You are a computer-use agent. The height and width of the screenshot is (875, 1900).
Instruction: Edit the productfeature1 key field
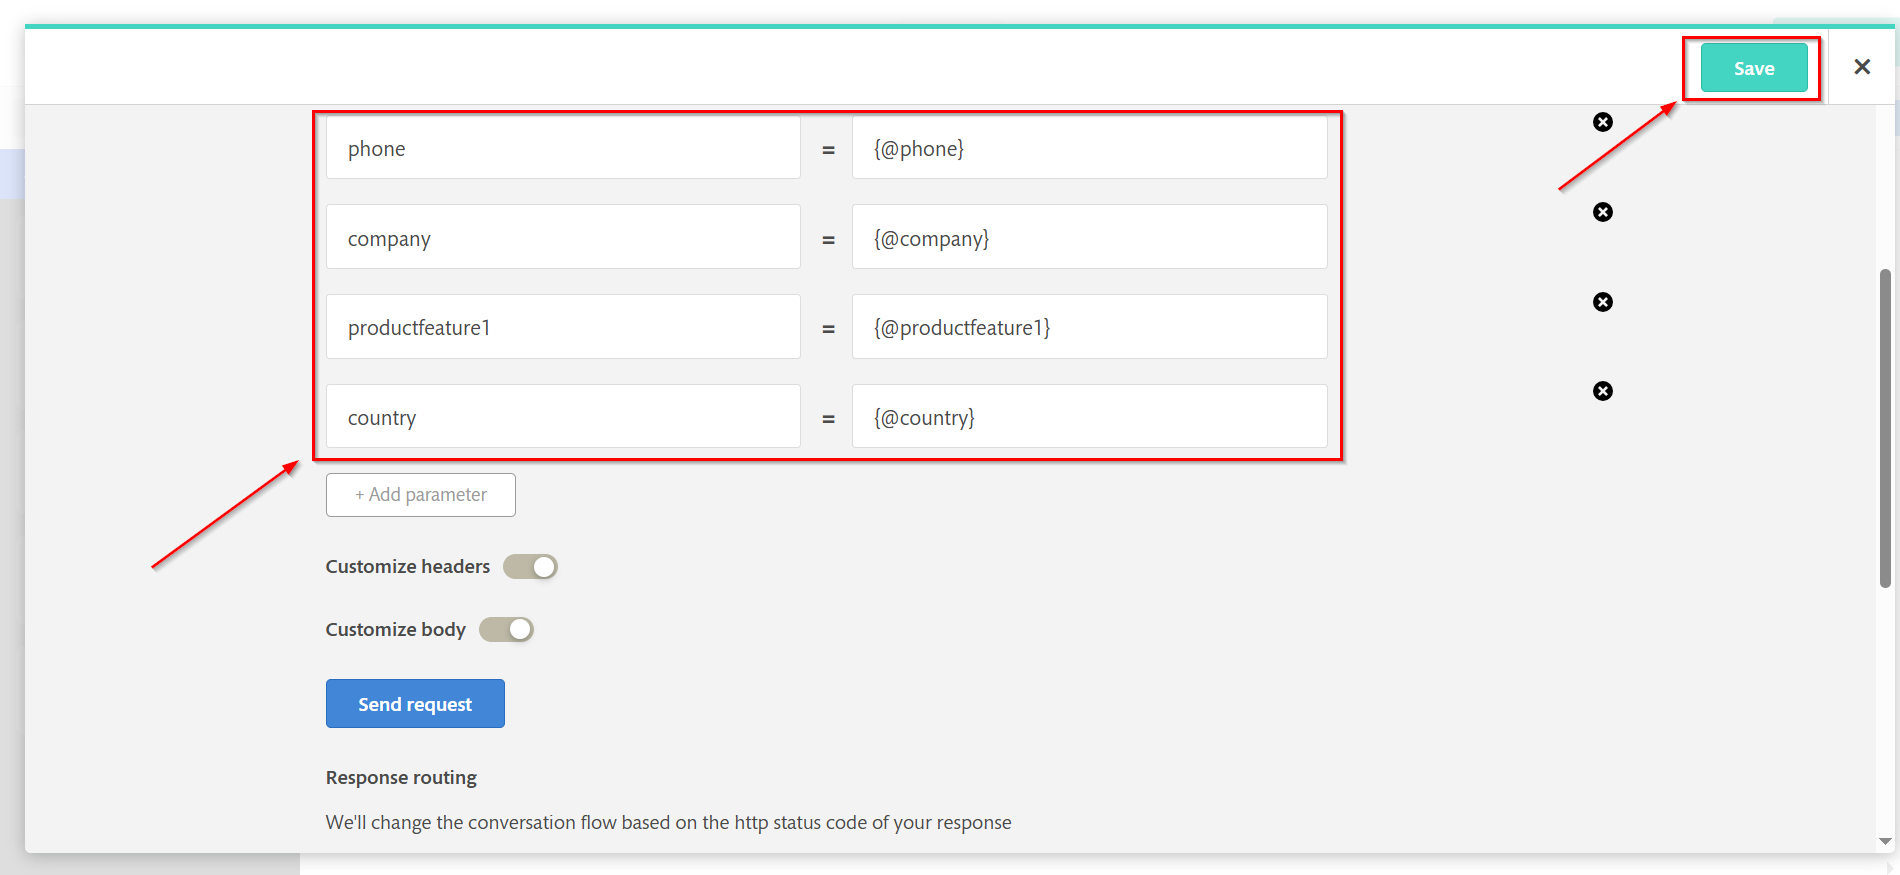563,327
